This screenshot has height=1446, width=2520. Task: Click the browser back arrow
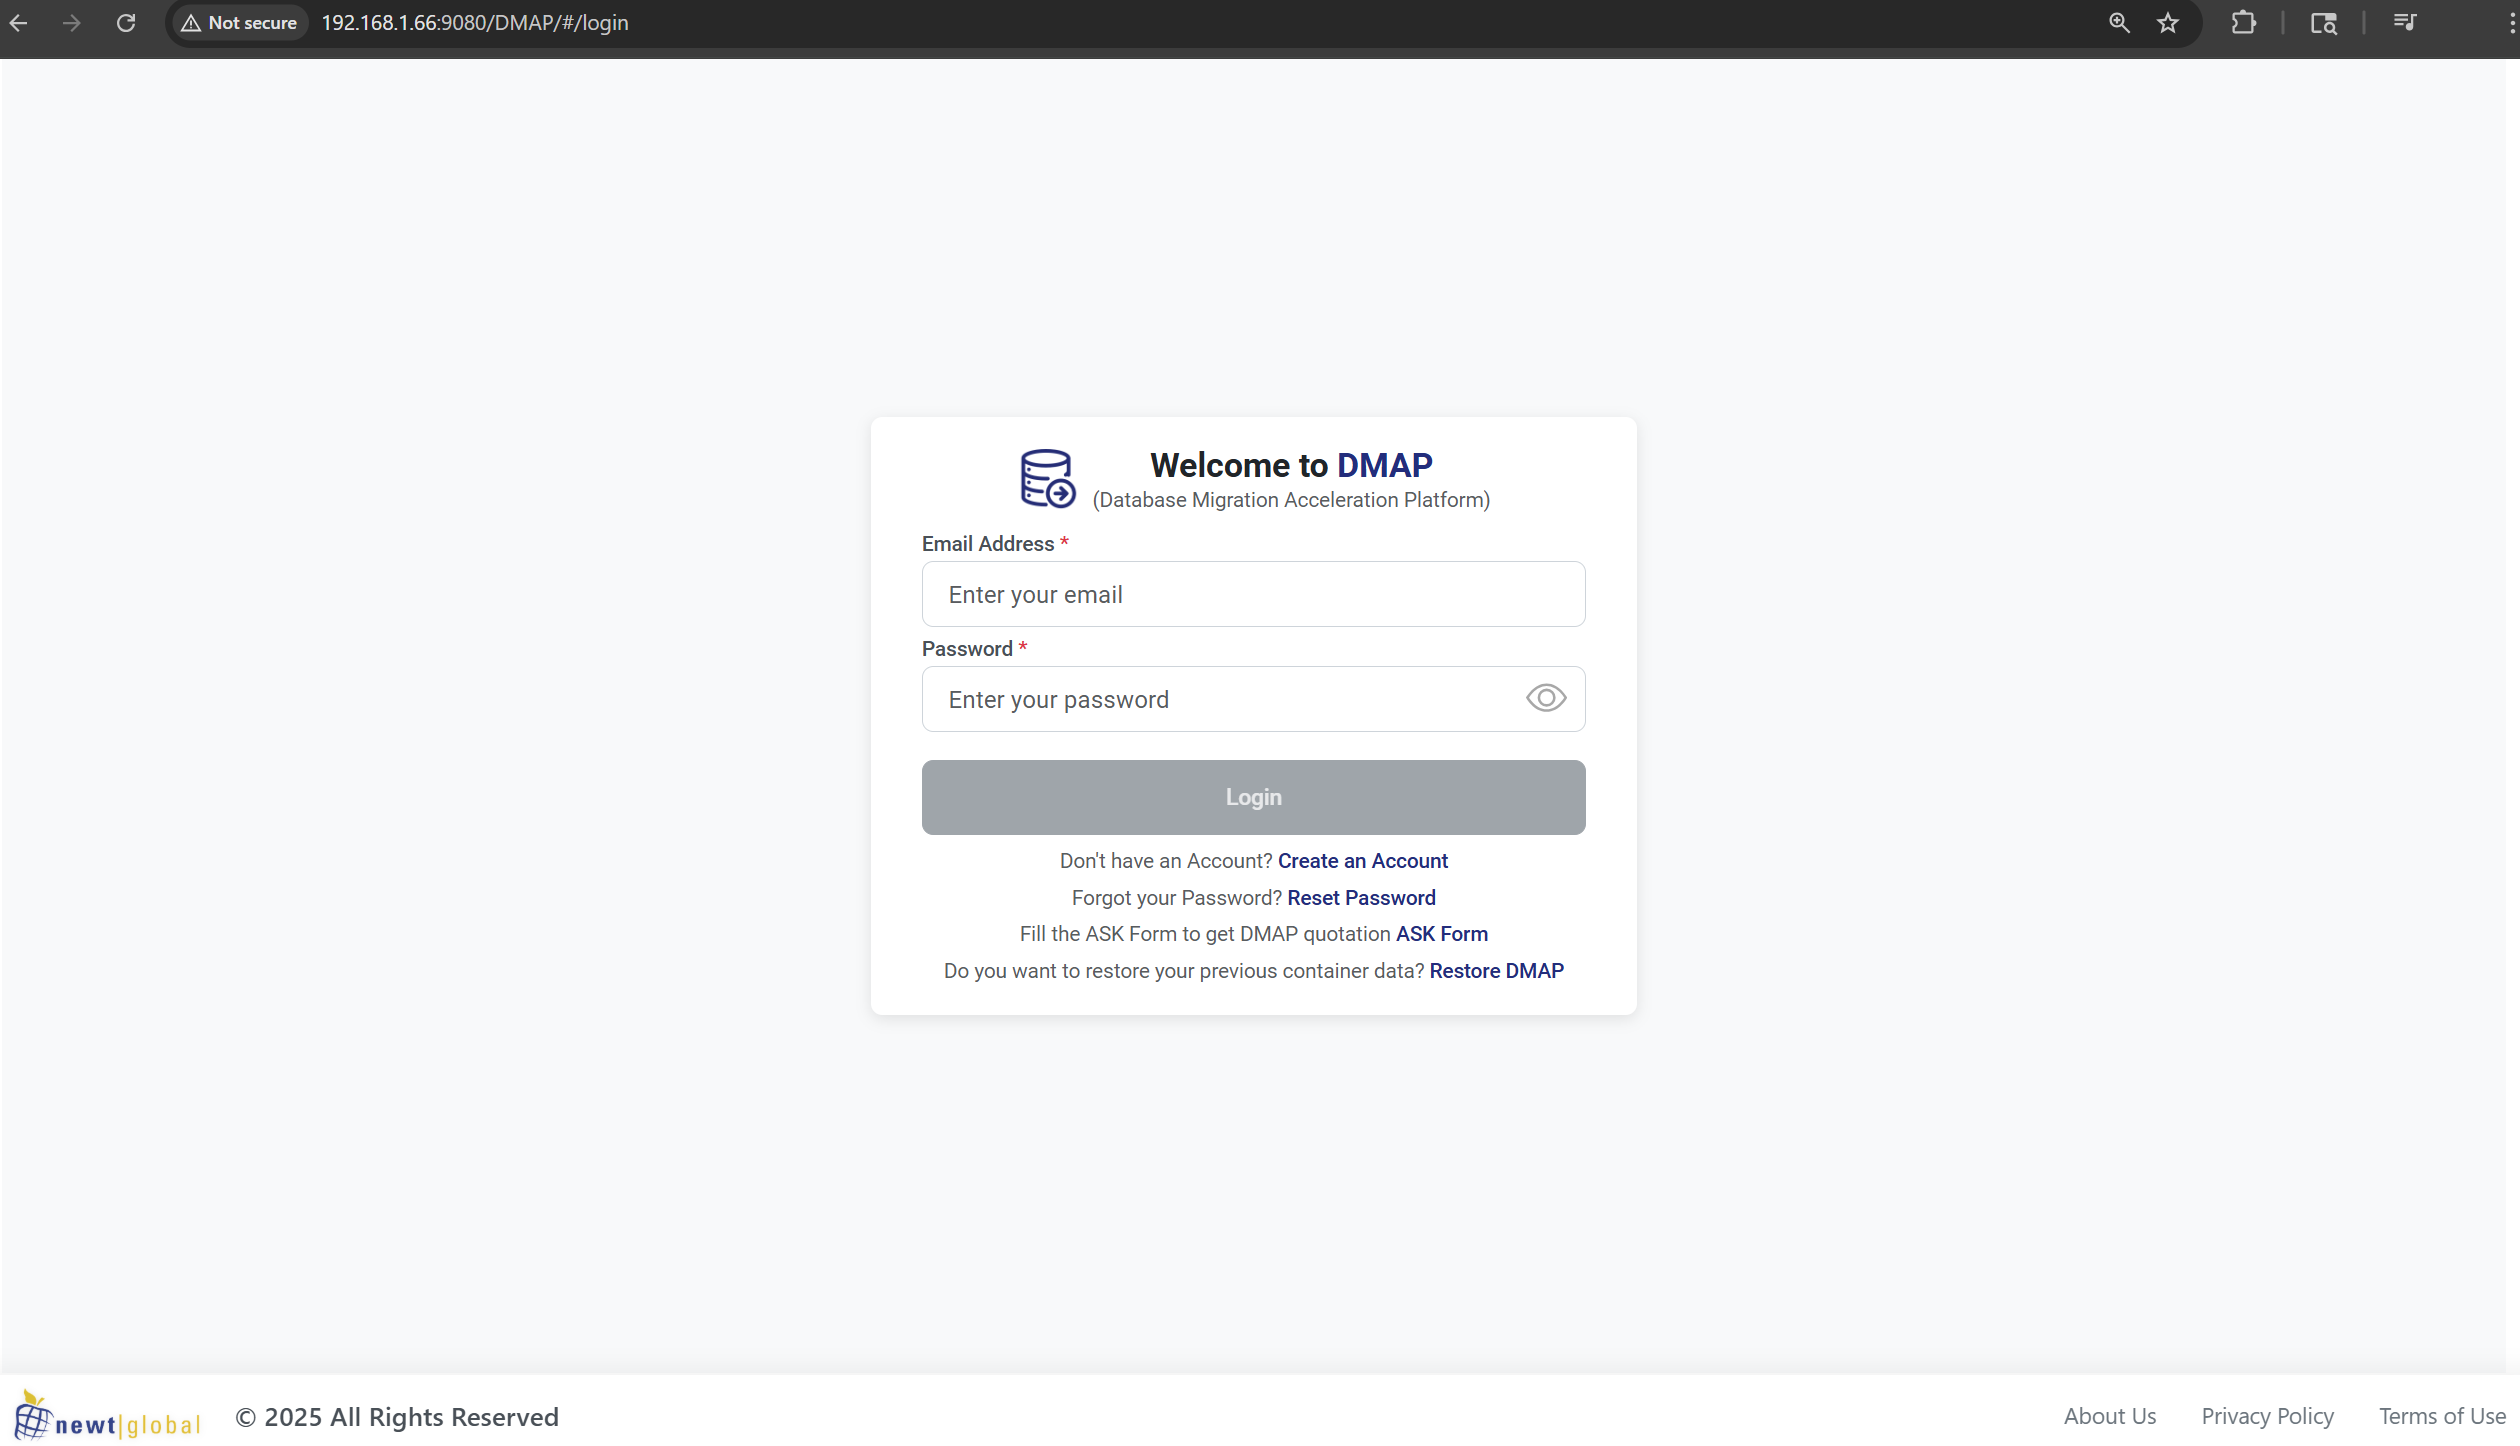point(19,23)
